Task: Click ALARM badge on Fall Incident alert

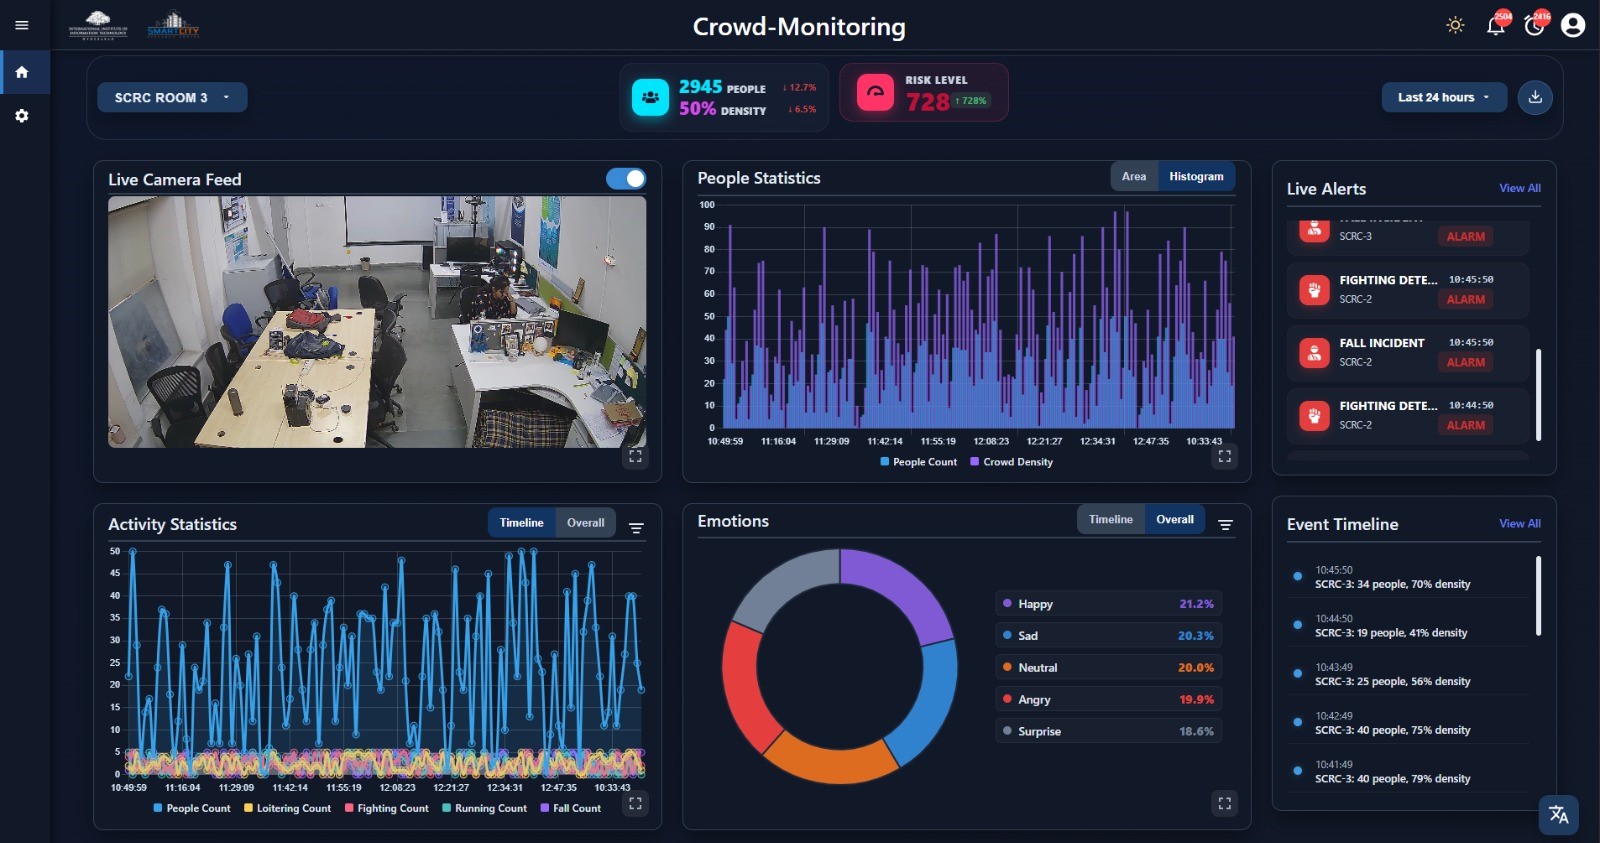Action: [1466, 362]
